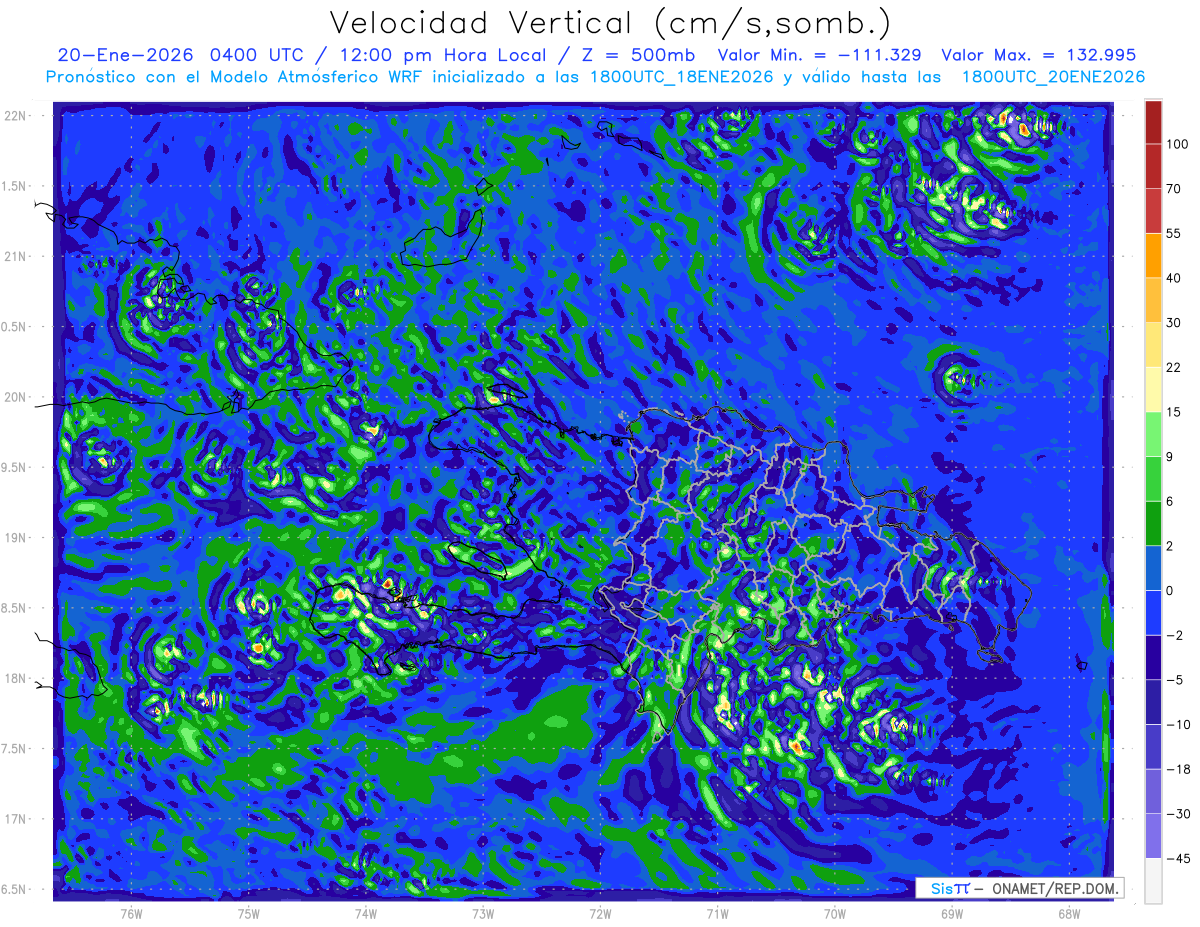
Task: Select the pale yellow band between 15 and 22
Action: (x=1153, y=389)
